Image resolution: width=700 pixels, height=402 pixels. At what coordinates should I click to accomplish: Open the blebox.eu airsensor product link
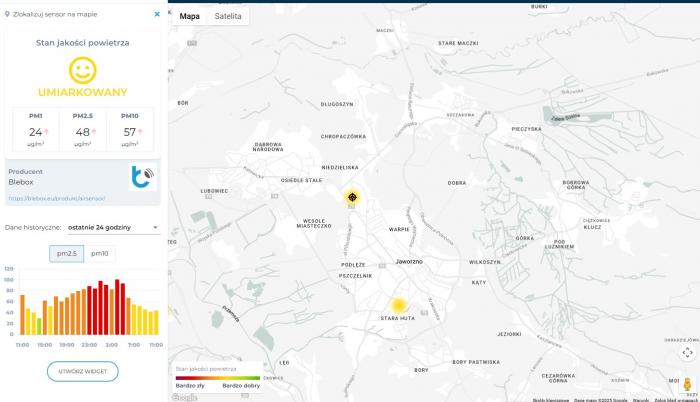pyautogui.click(x=50, y=197)
